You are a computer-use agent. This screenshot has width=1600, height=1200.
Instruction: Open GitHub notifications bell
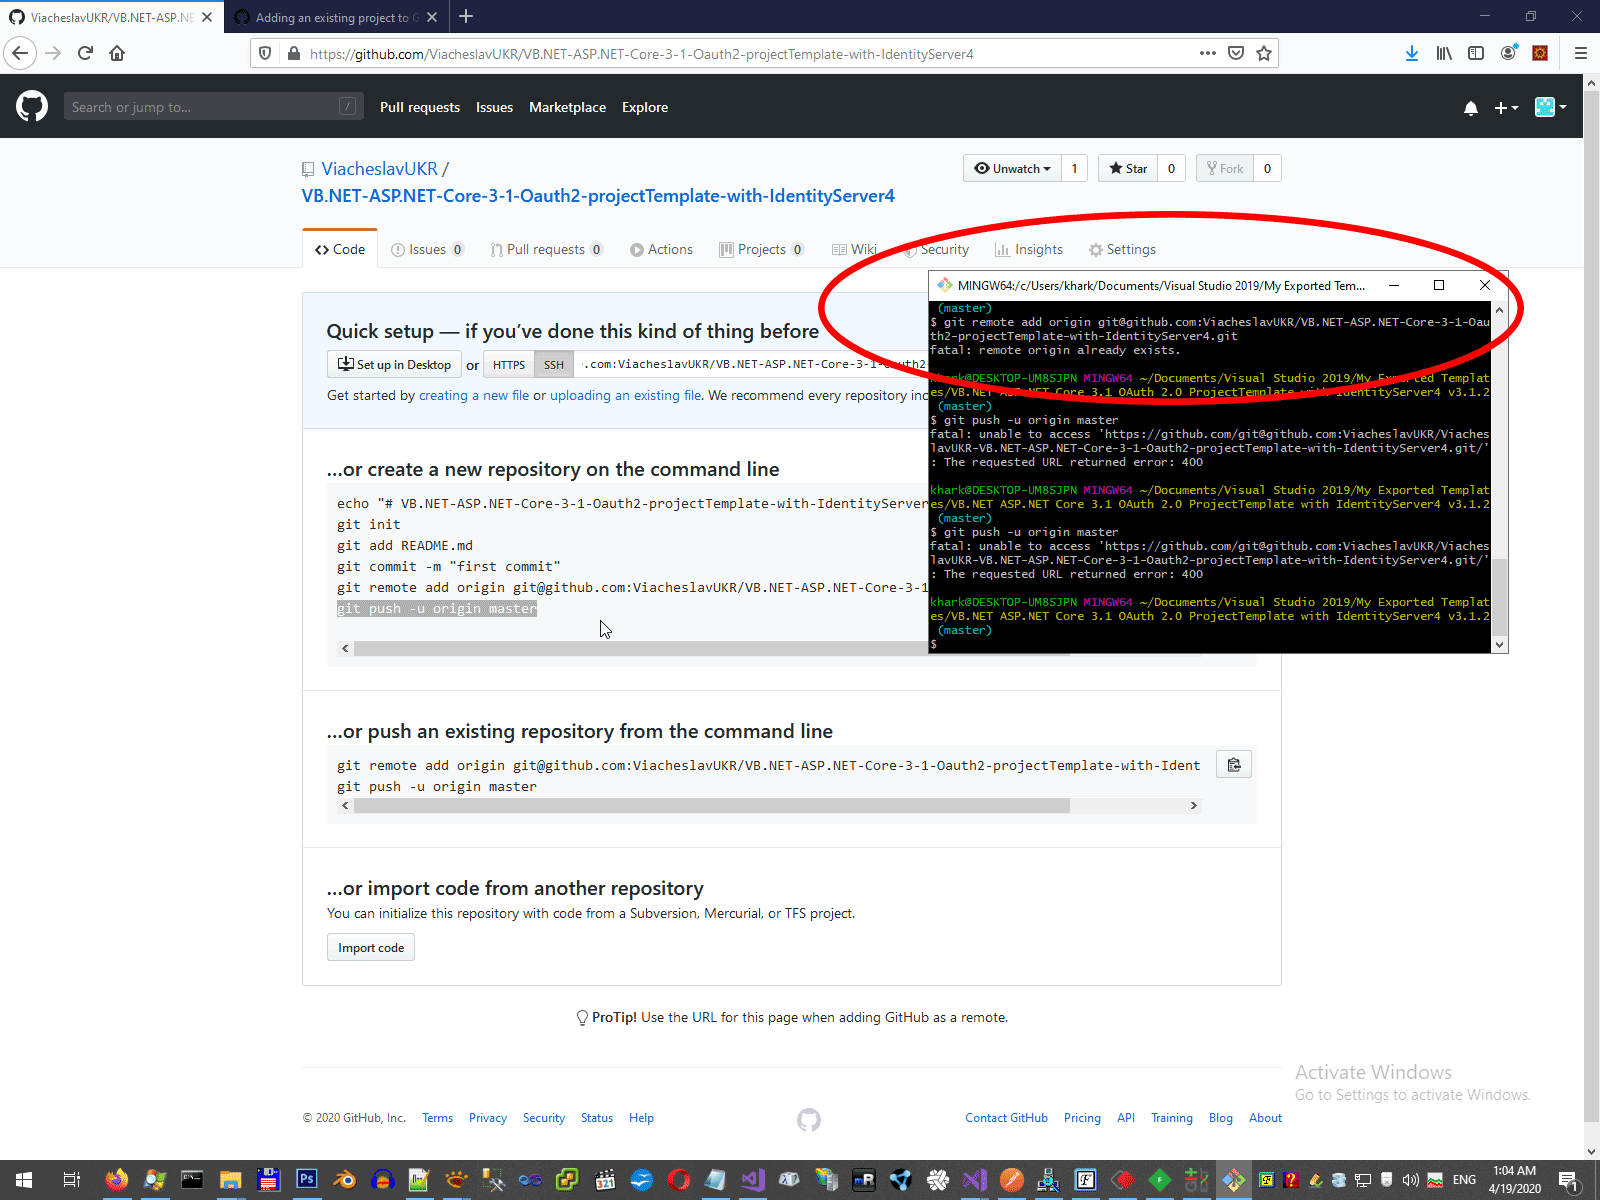coord(1471,108)
